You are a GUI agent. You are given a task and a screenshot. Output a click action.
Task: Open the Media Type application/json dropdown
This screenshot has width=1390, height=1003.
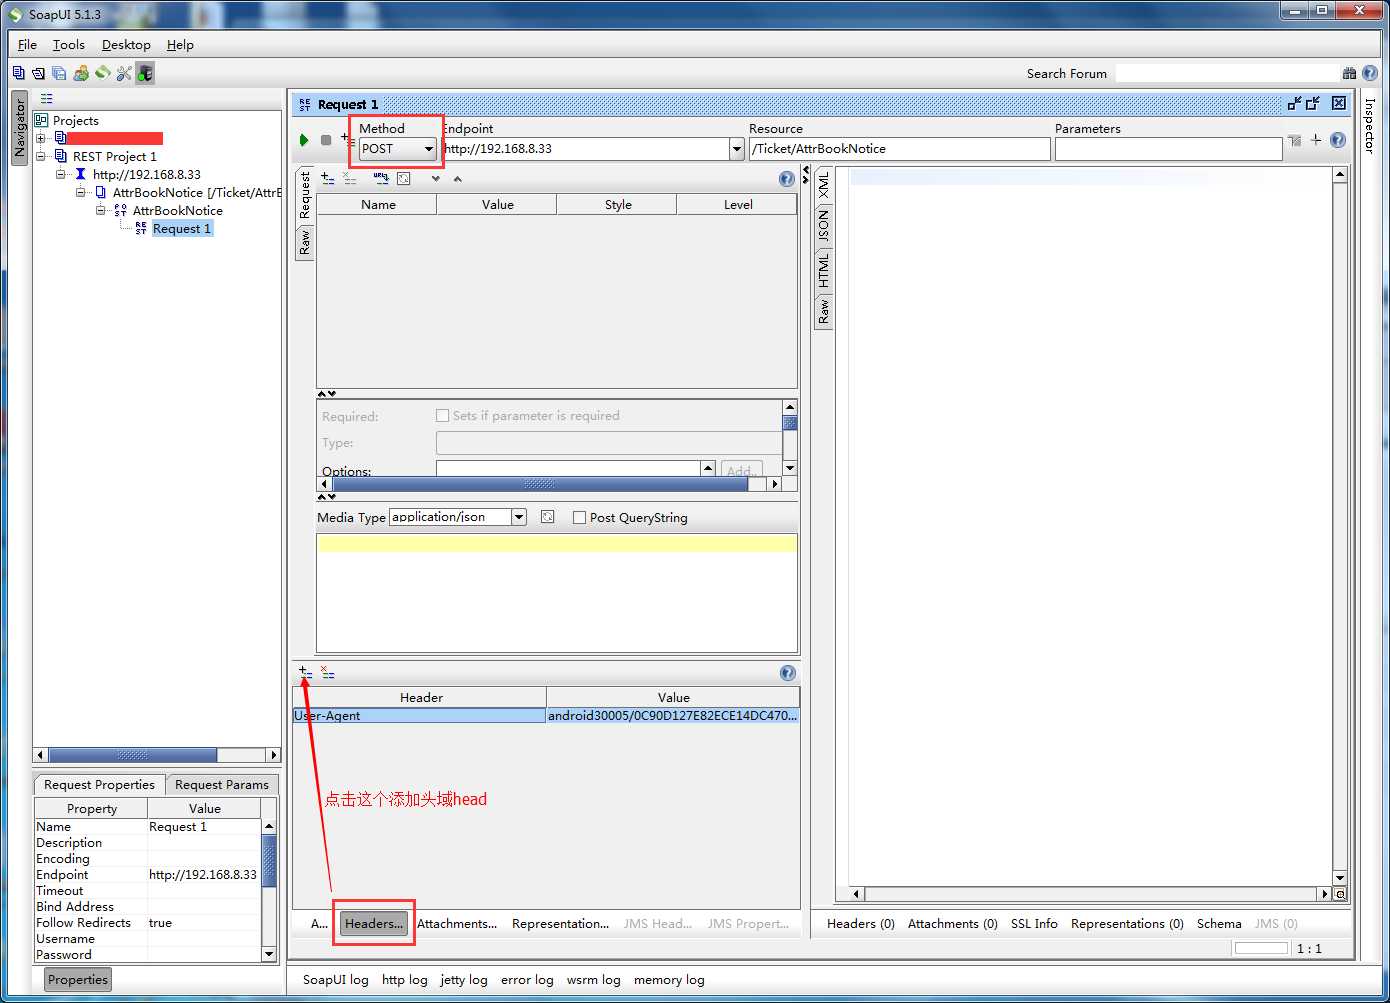click(519, 517)
